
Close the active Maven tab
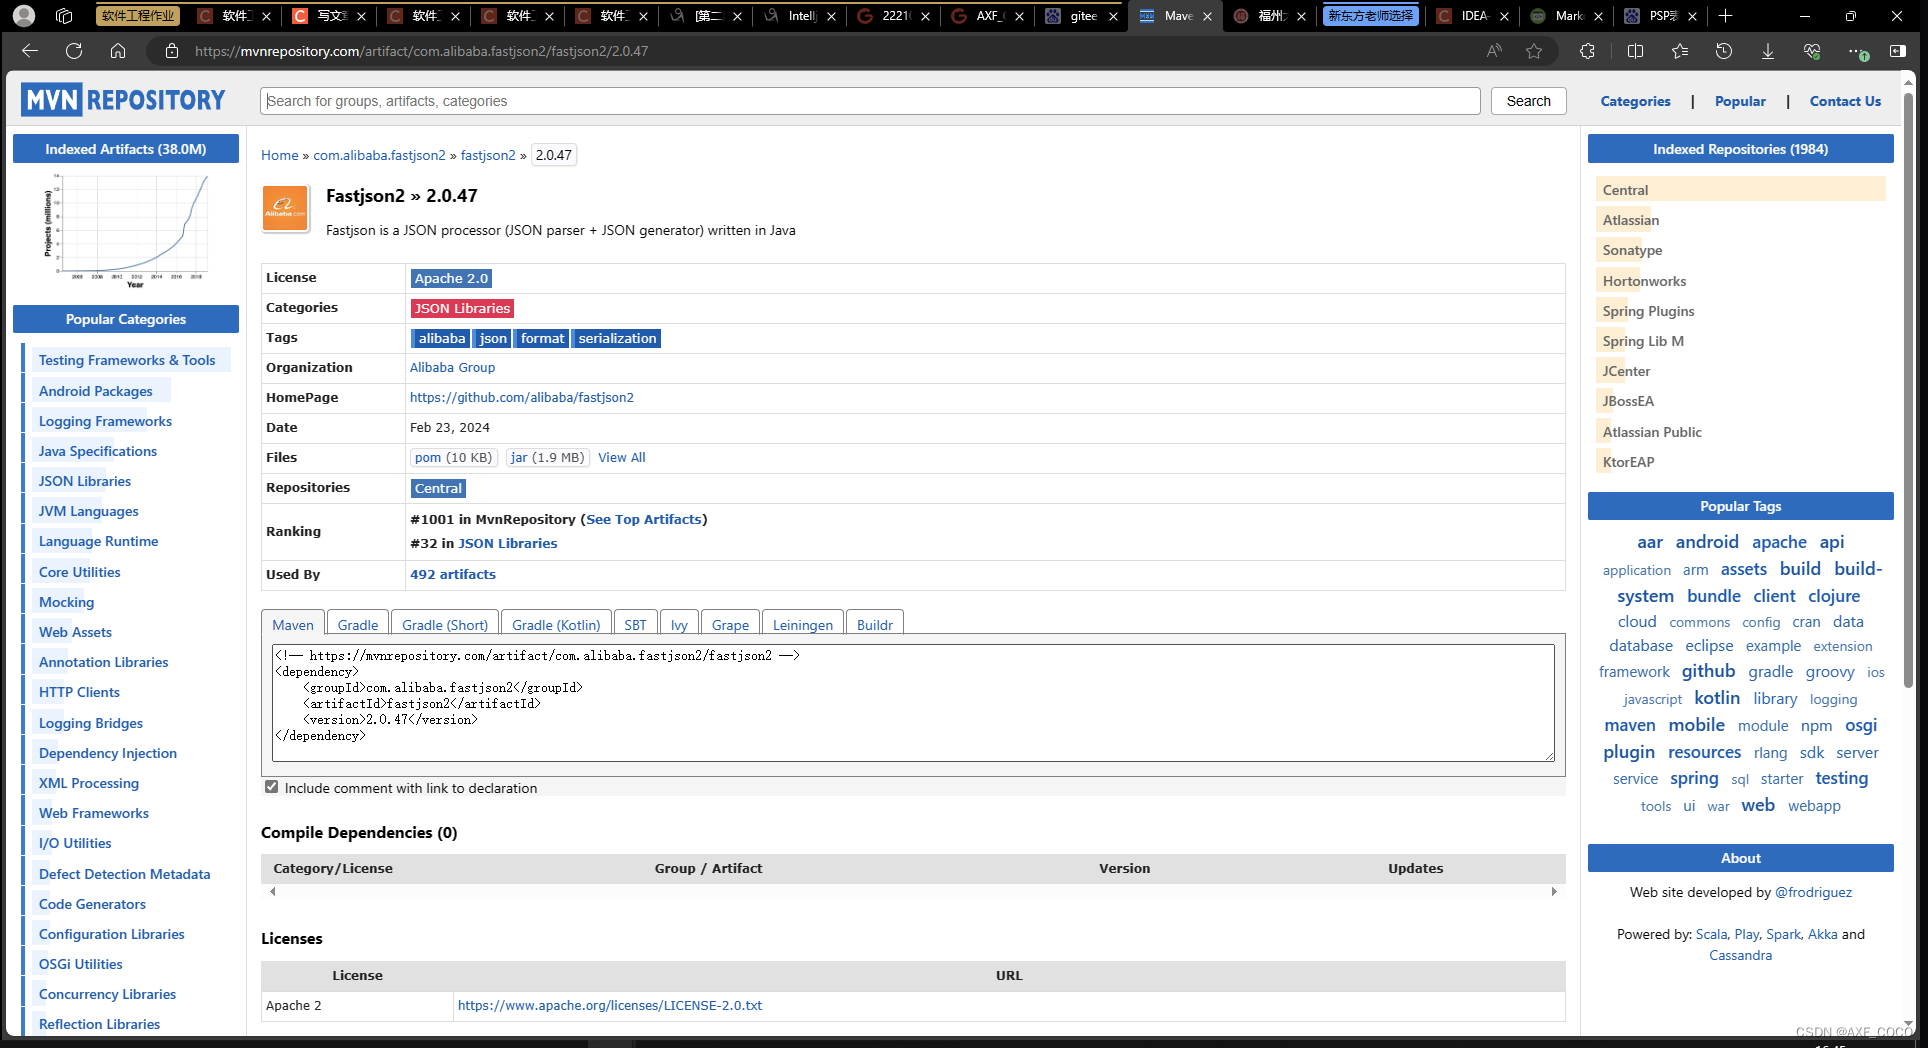tap(1207, 16)
